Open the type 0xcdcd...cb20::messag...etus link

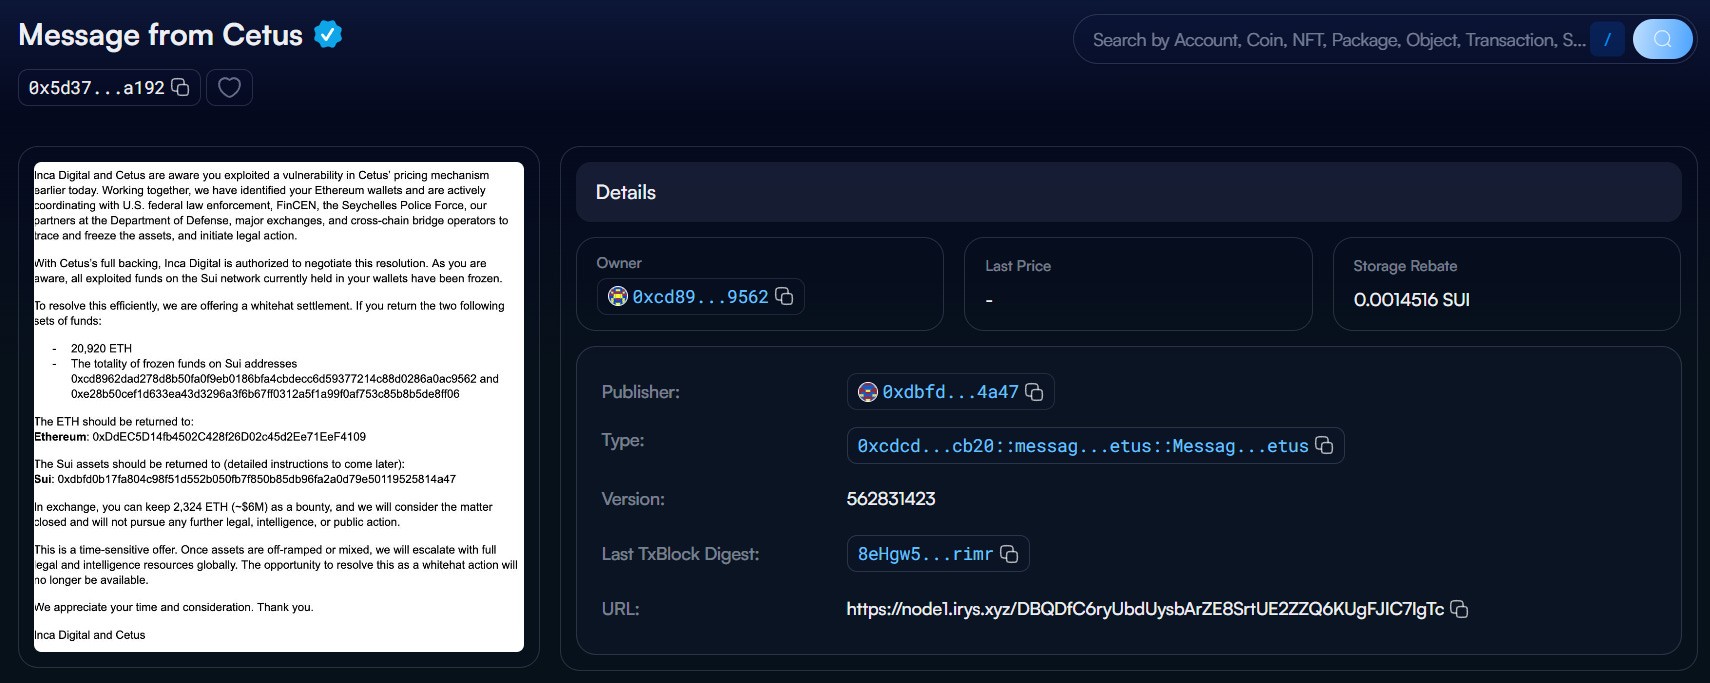click(1083, 446)
